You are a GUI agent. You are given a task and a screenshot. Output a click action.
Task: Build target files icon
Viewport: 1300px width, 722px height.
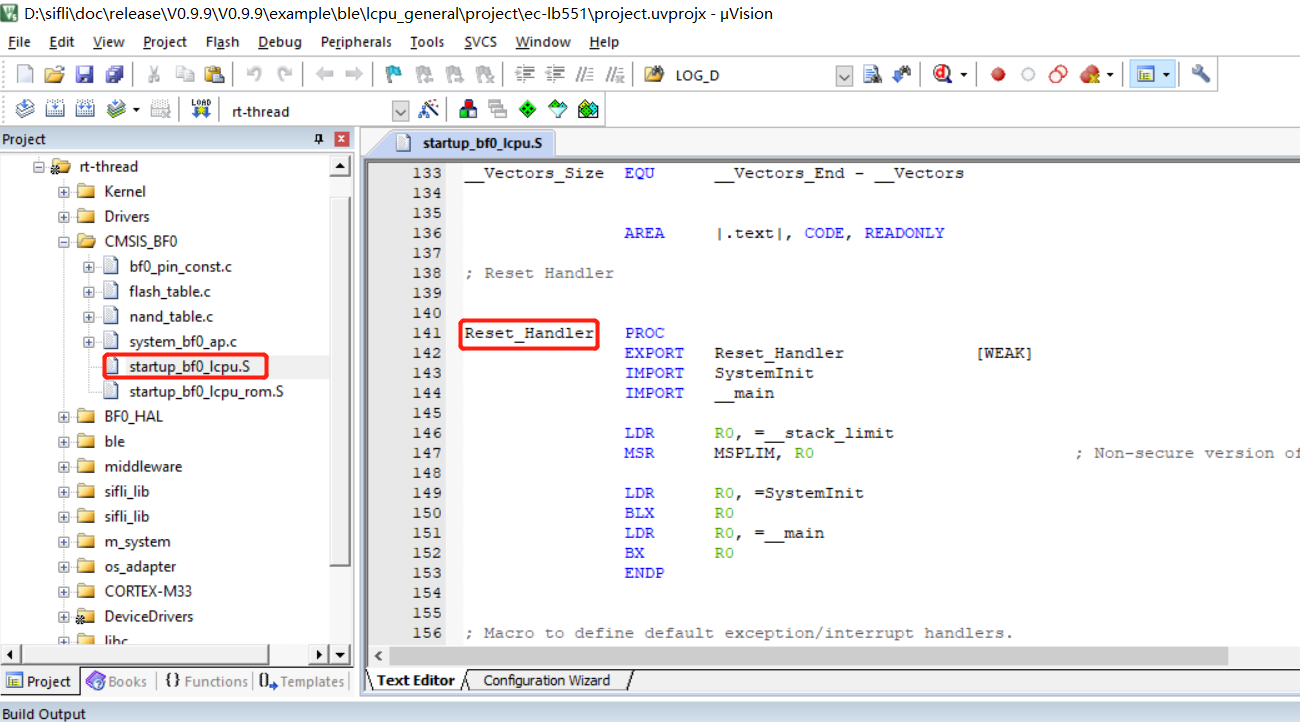55,110
